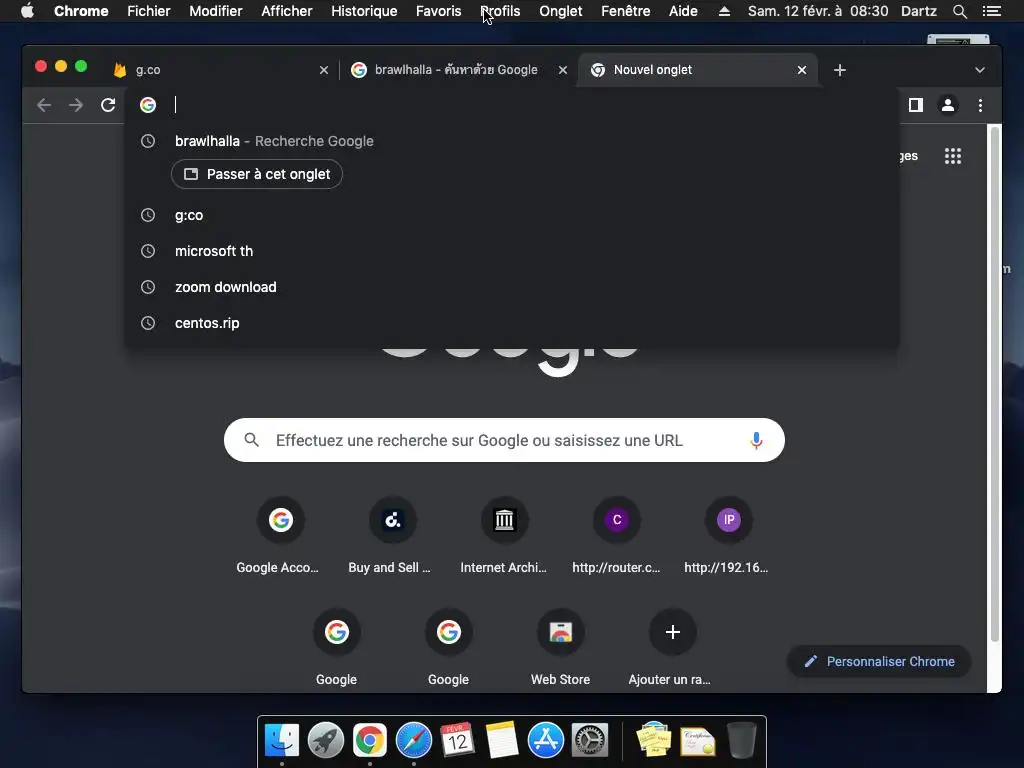Open the Aide menu
This screenshot has height=768, width=1024.
click(x=683, y=11)
